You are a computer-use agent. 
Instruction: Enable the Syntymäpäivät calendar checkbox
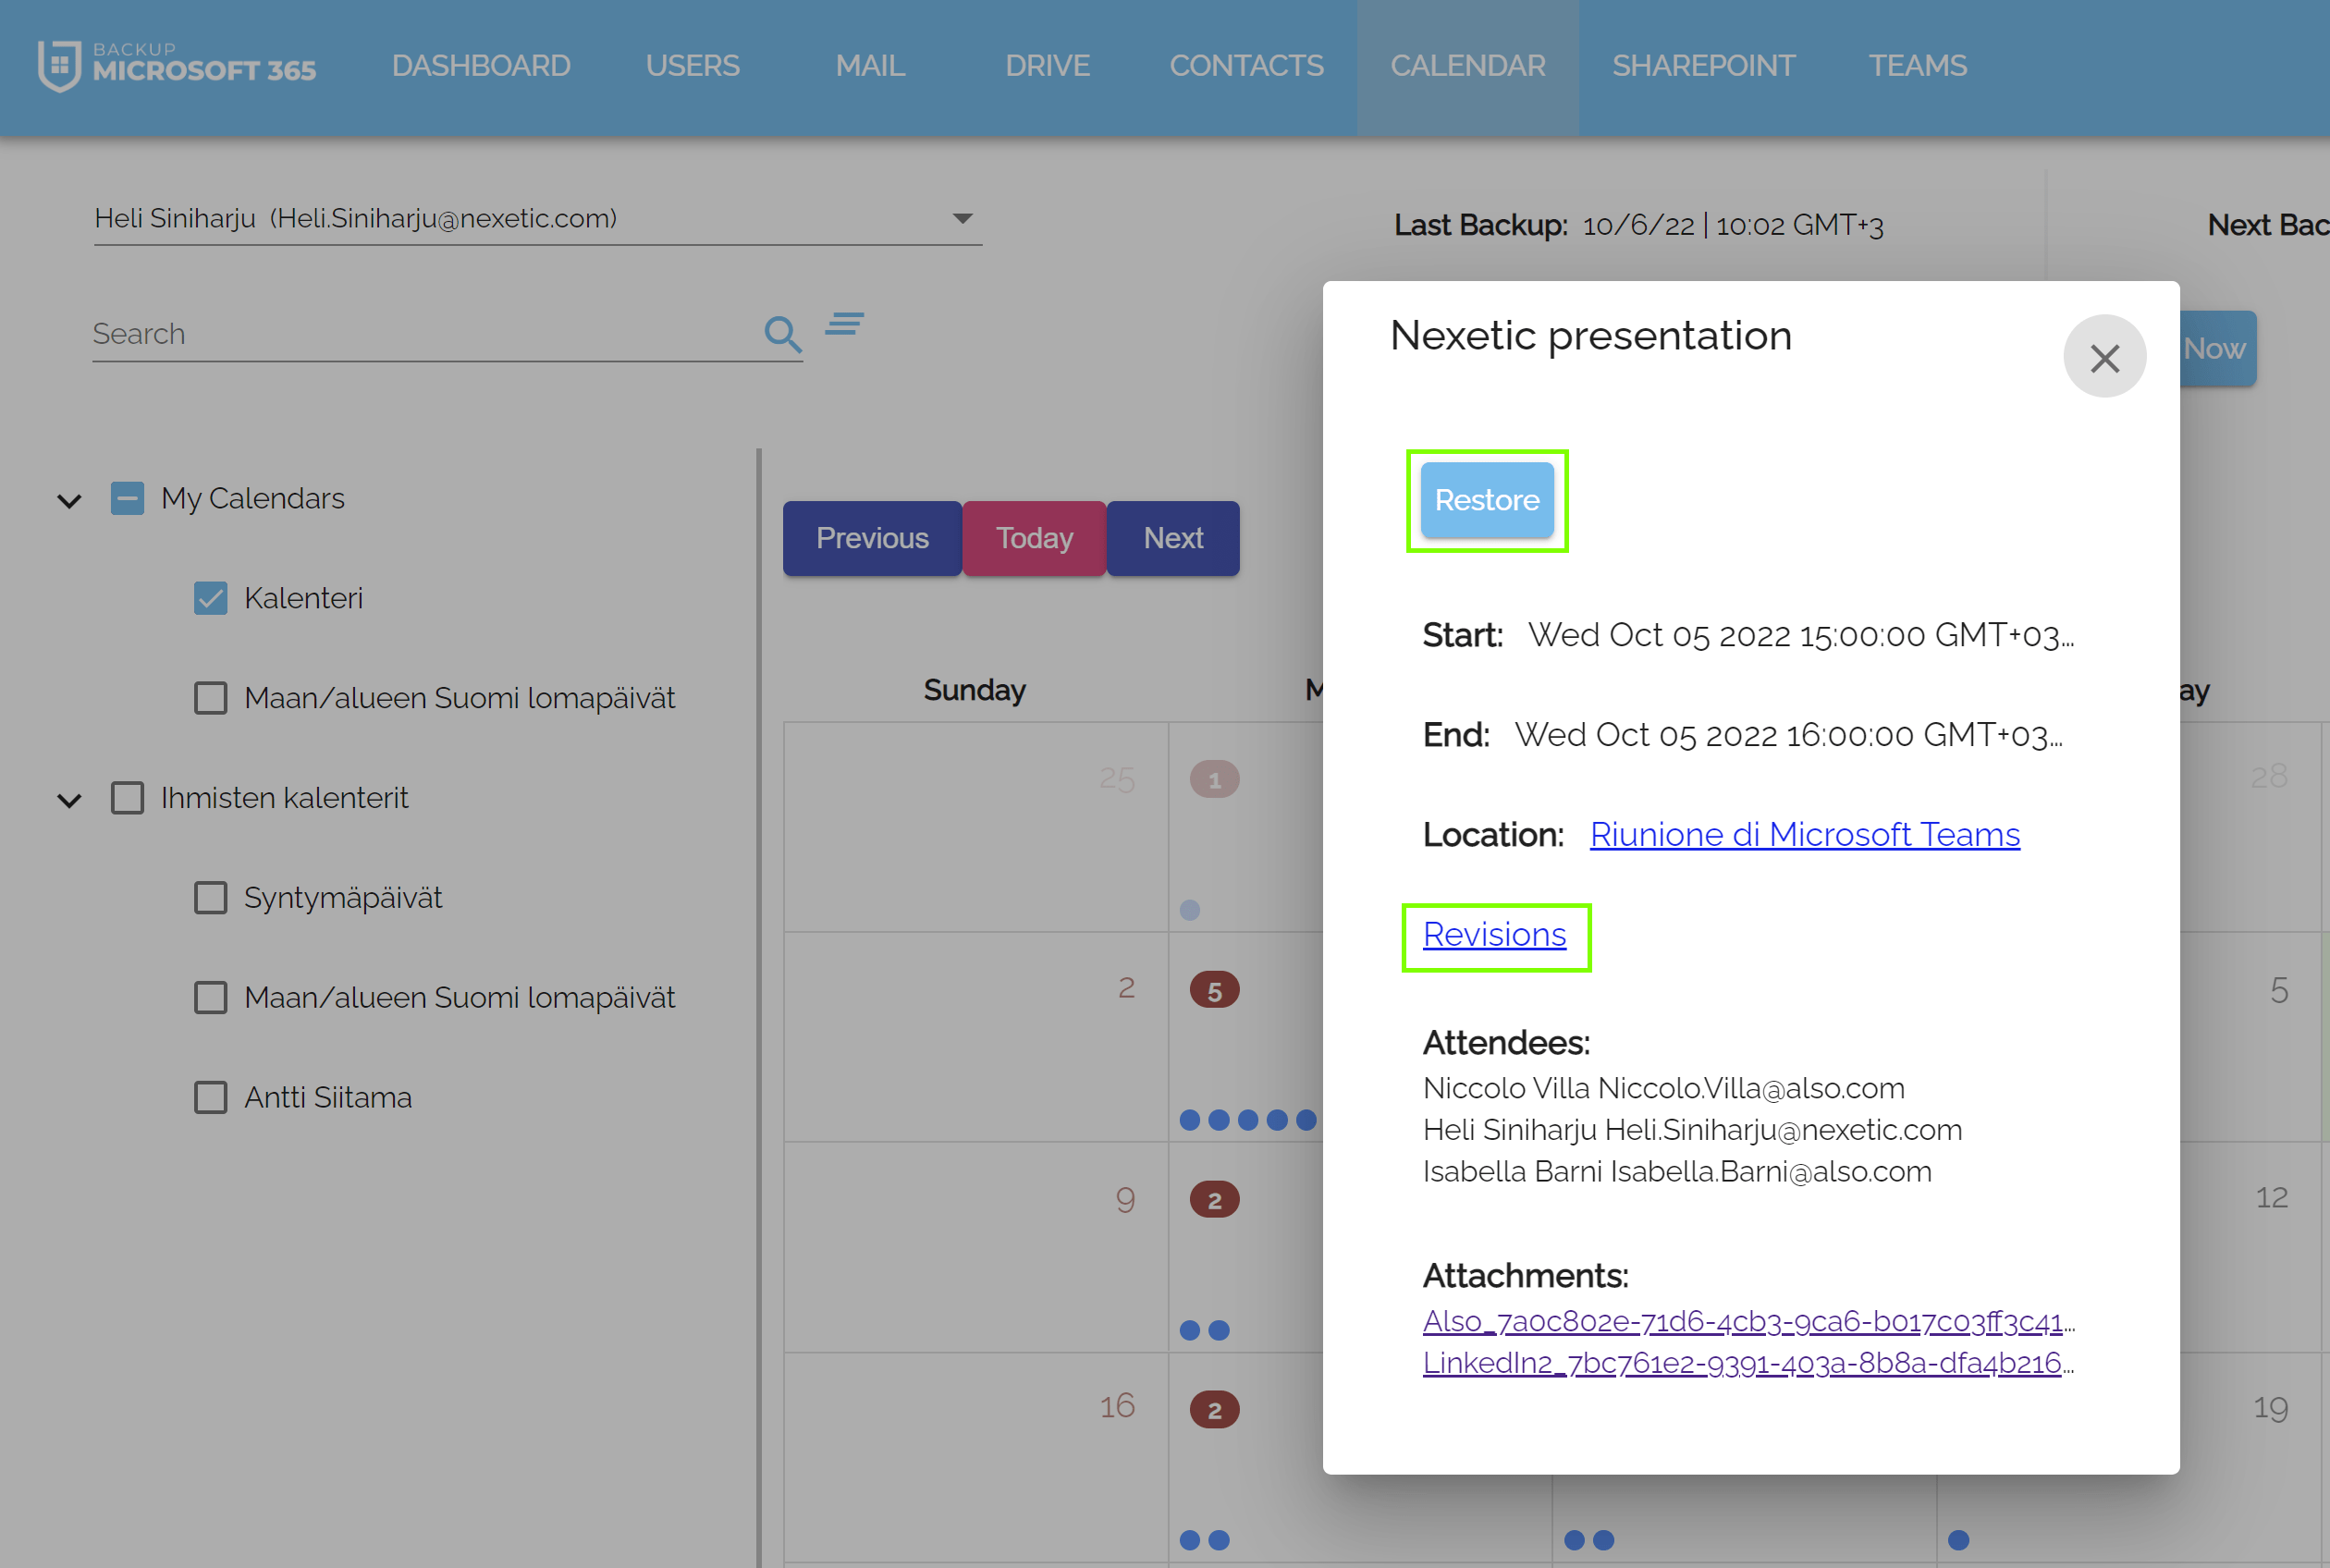210,898
